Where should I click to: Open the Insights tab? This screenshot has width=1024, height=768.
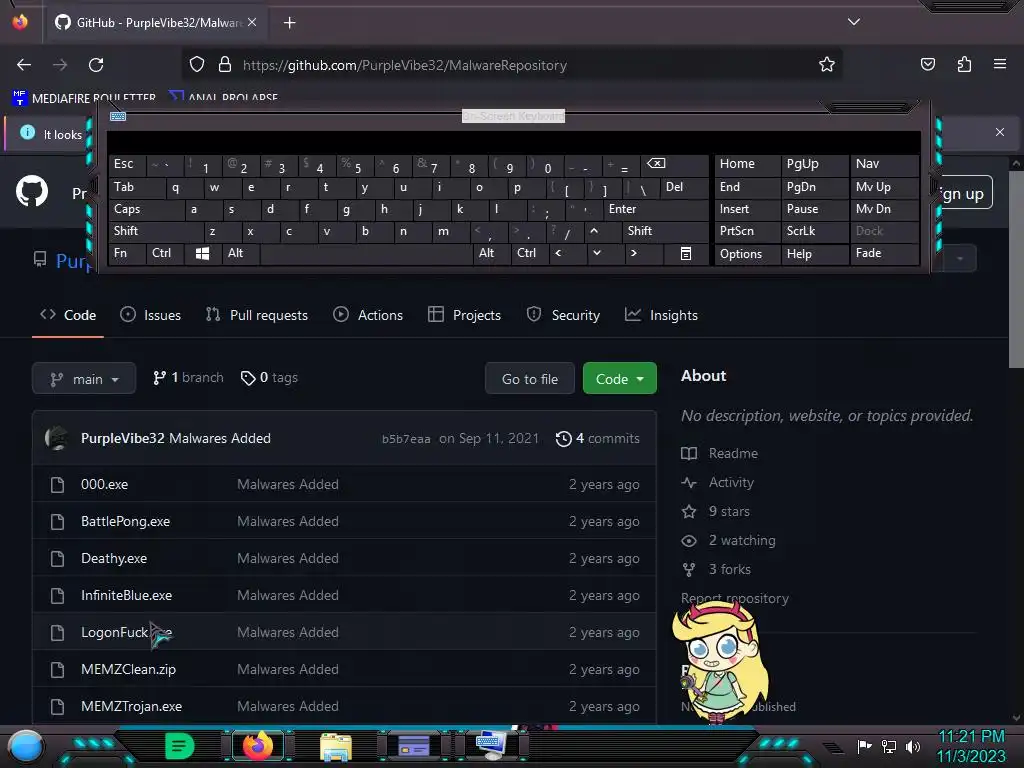[662, 315]
